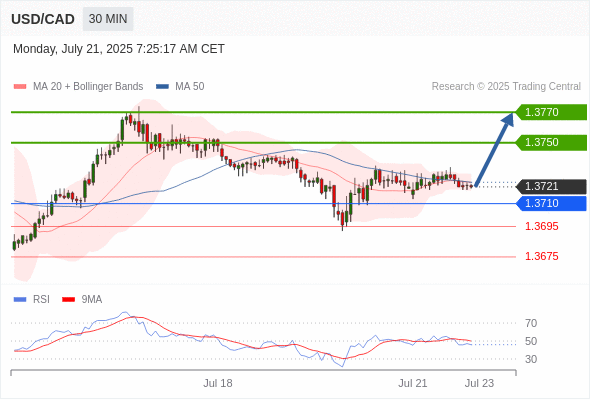This screenshot has height=400, width=590.
Task: Toggle the MA 20 + Bollinger Bands label
Action: pyautogui.click(x=88, y=87)
